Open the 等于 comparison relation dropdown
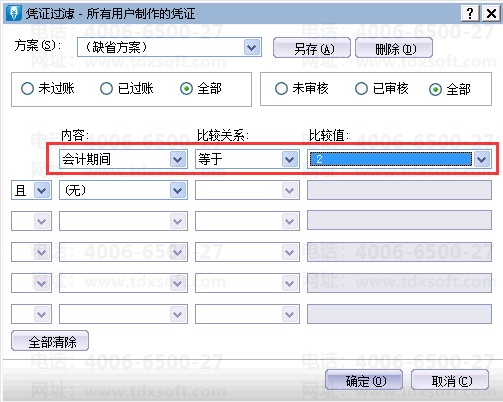This screenshot has width=503, height=402. (290, 159)
